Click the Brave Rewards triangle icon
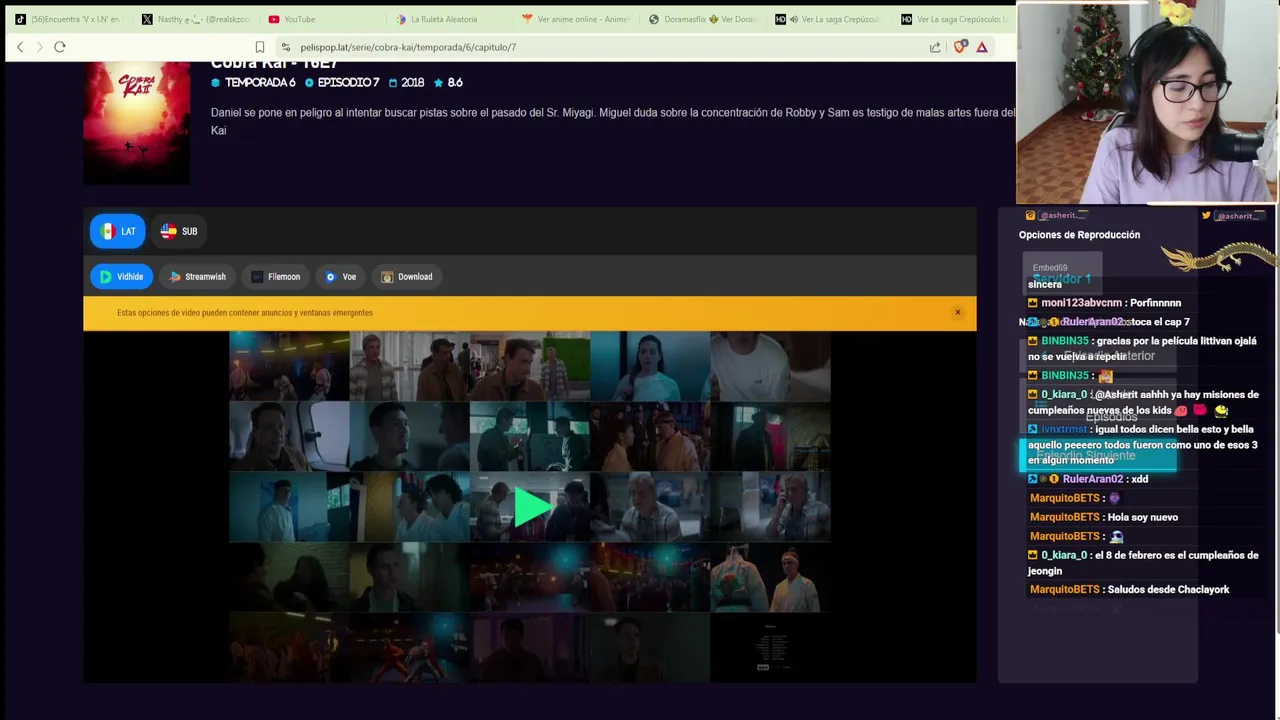Image resolution: width=1280 pixels, height=720 pixels. click(x=982, y=47)
